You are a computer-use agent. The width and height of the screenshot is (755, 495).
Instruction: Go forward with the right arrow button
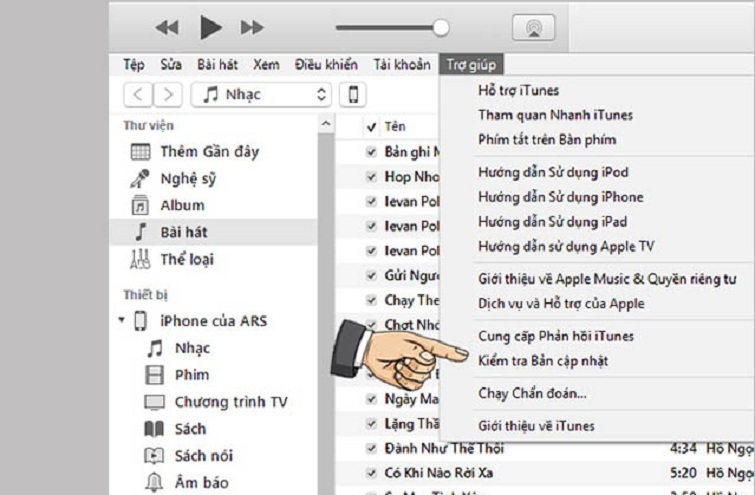click(168, 94)
